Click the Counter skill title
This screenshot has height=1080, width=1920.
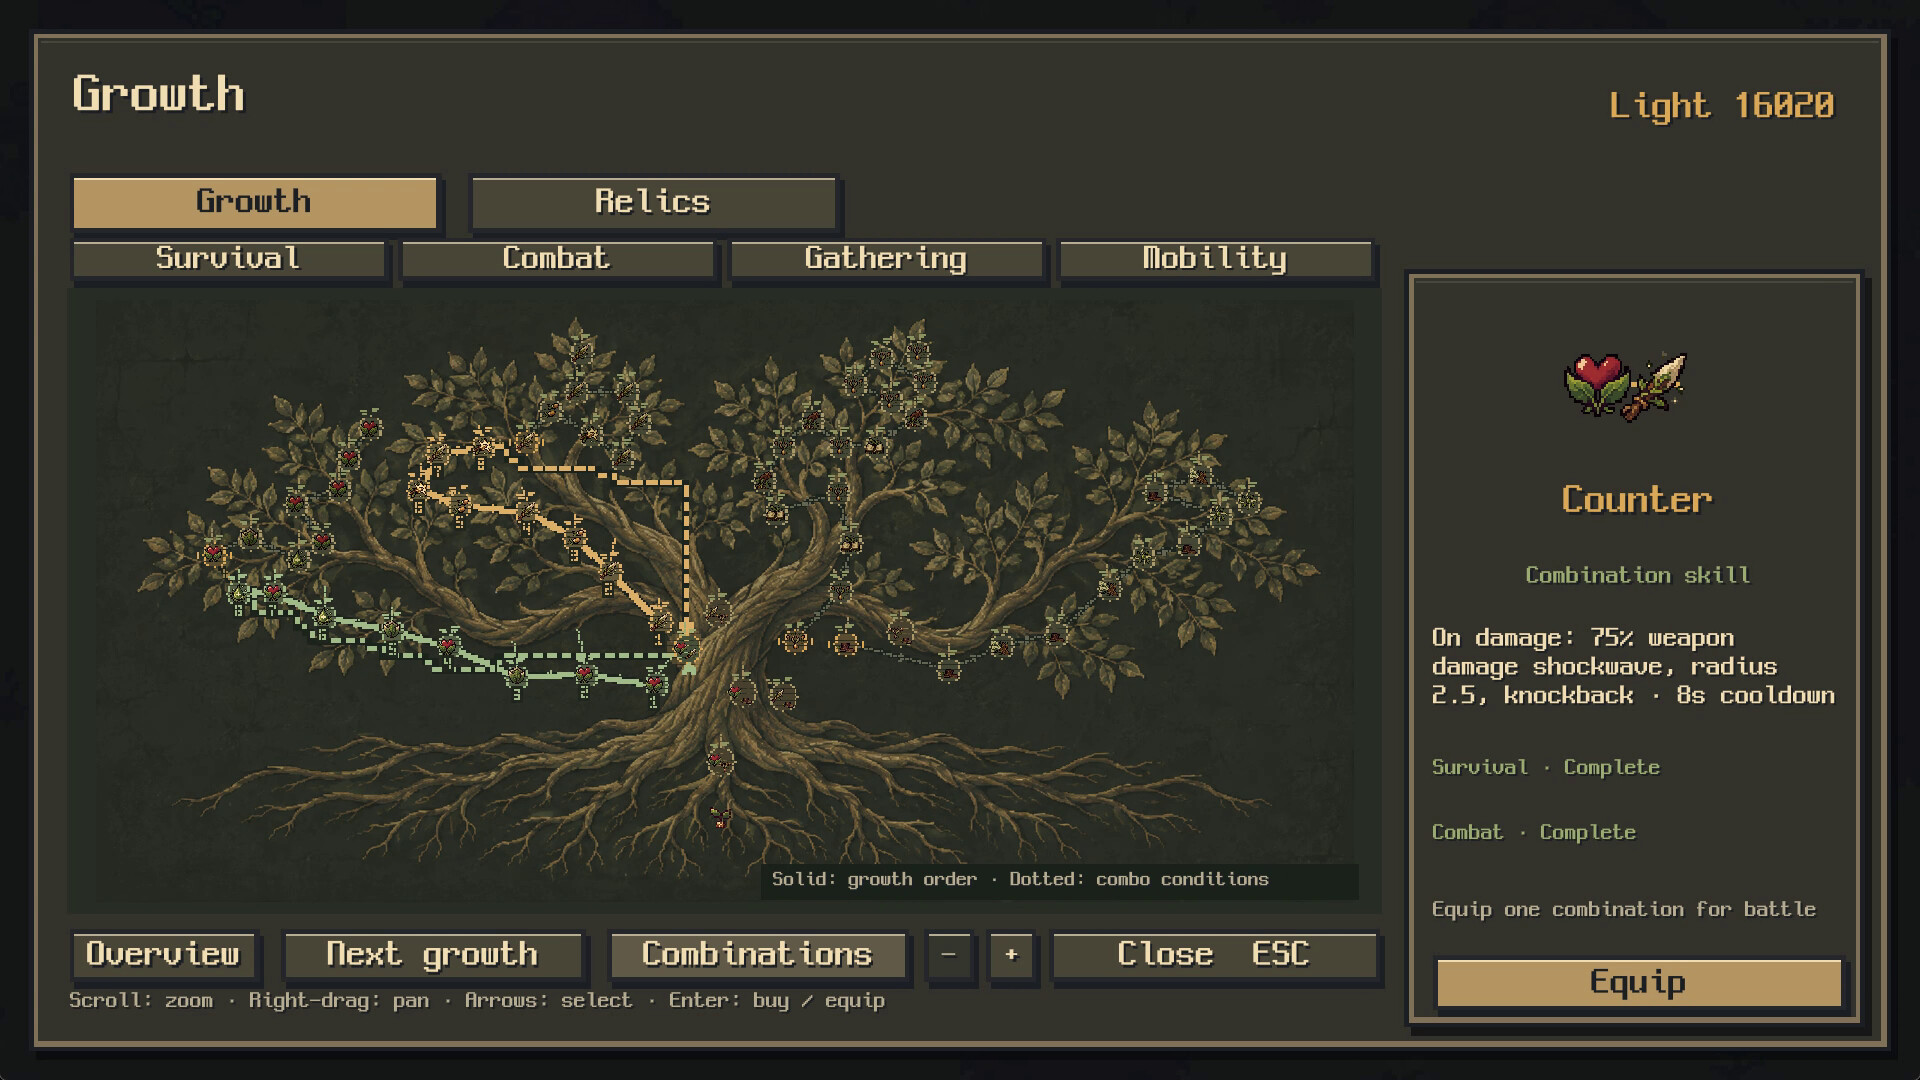pos(1637,500)
